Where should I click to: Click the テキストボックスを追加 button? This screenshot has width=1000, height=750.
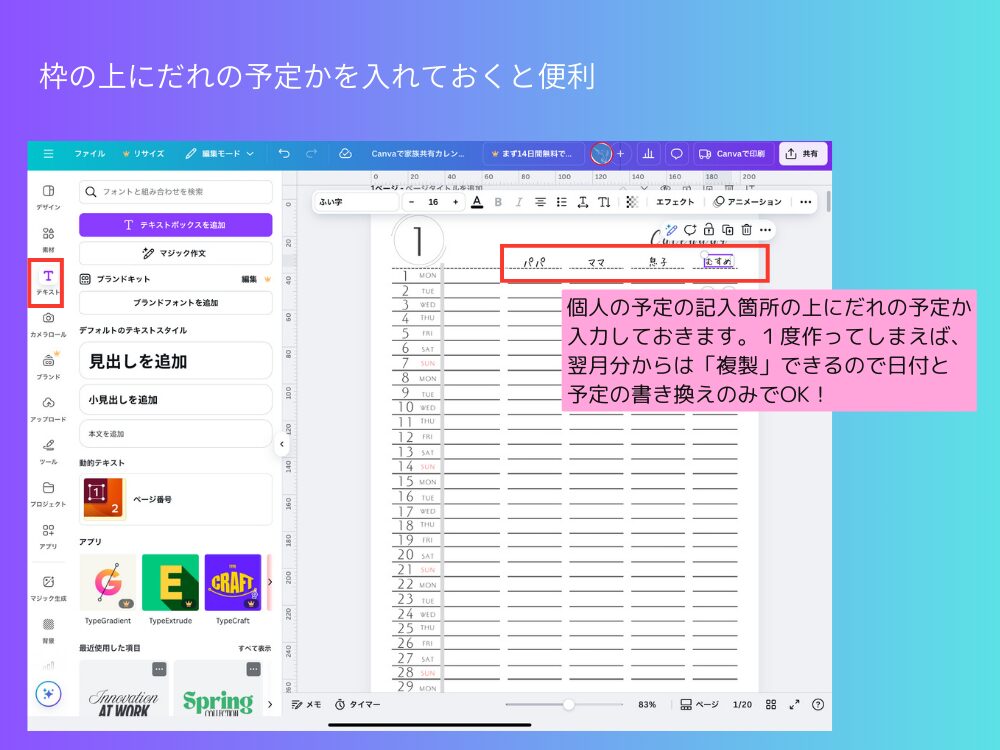point(175,224)
